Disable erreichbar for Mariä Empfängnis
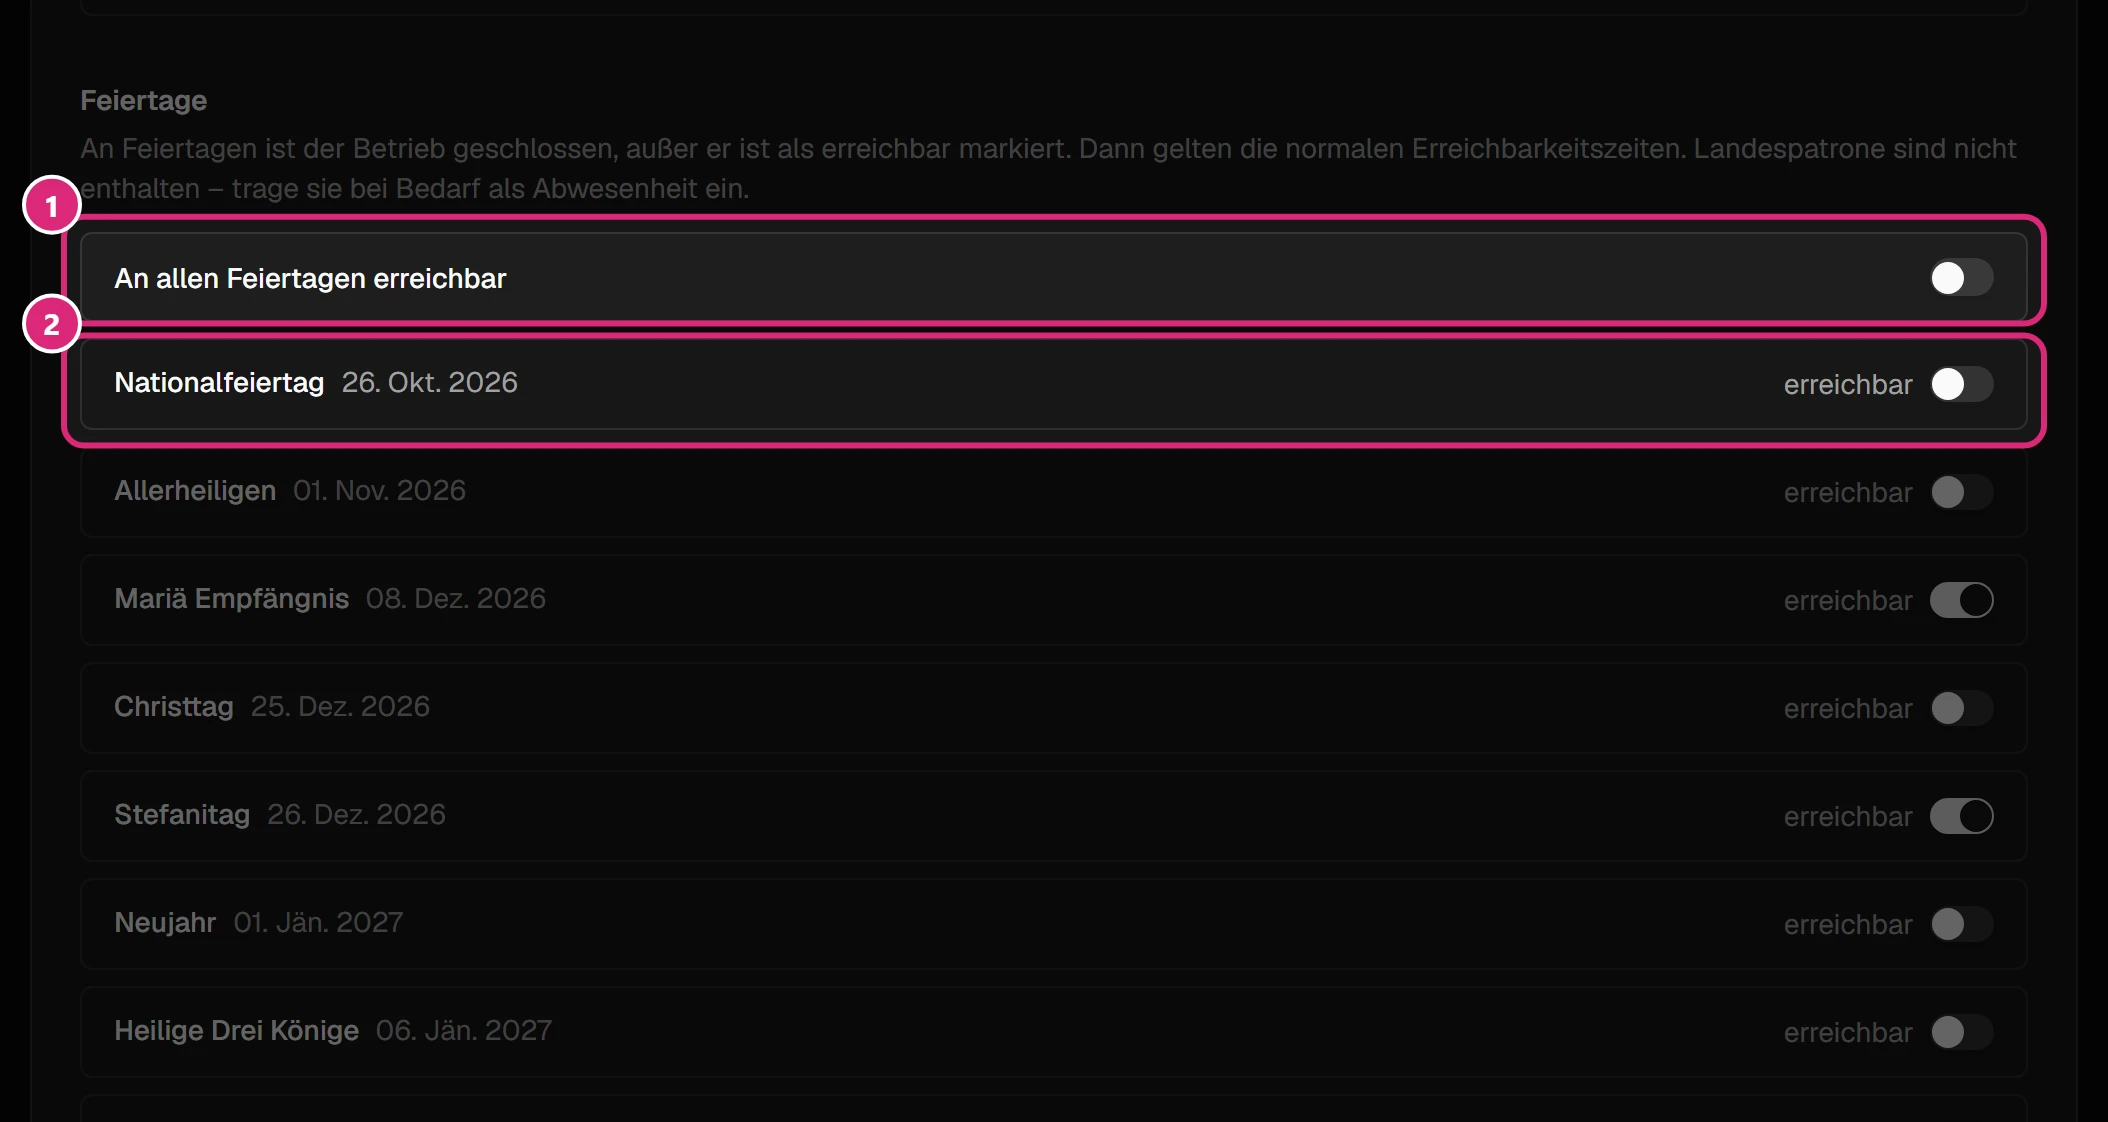 pos(1961,600)
